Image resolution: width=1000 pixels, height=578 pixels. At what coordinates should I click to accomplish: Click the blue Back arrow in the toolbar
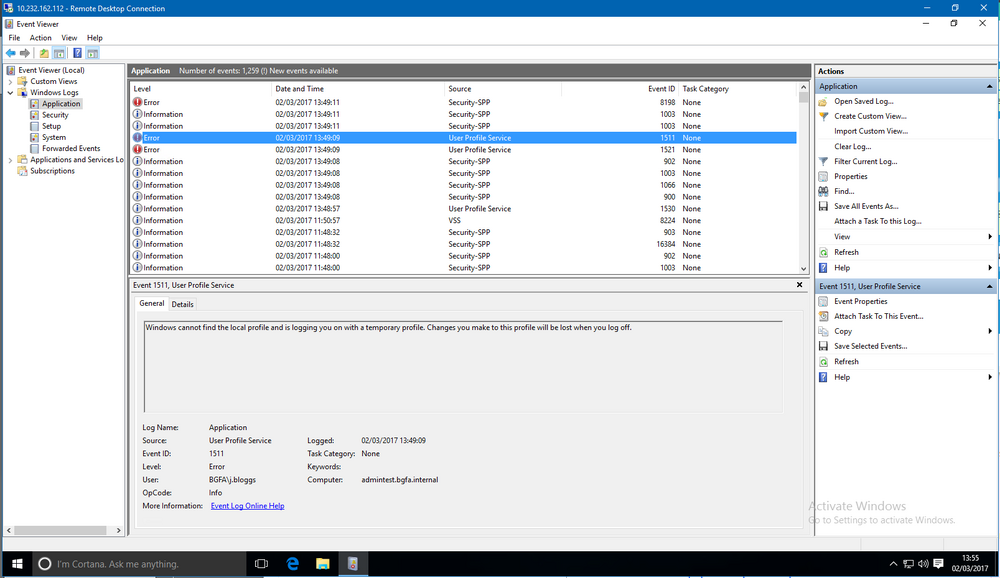(11, 53)
